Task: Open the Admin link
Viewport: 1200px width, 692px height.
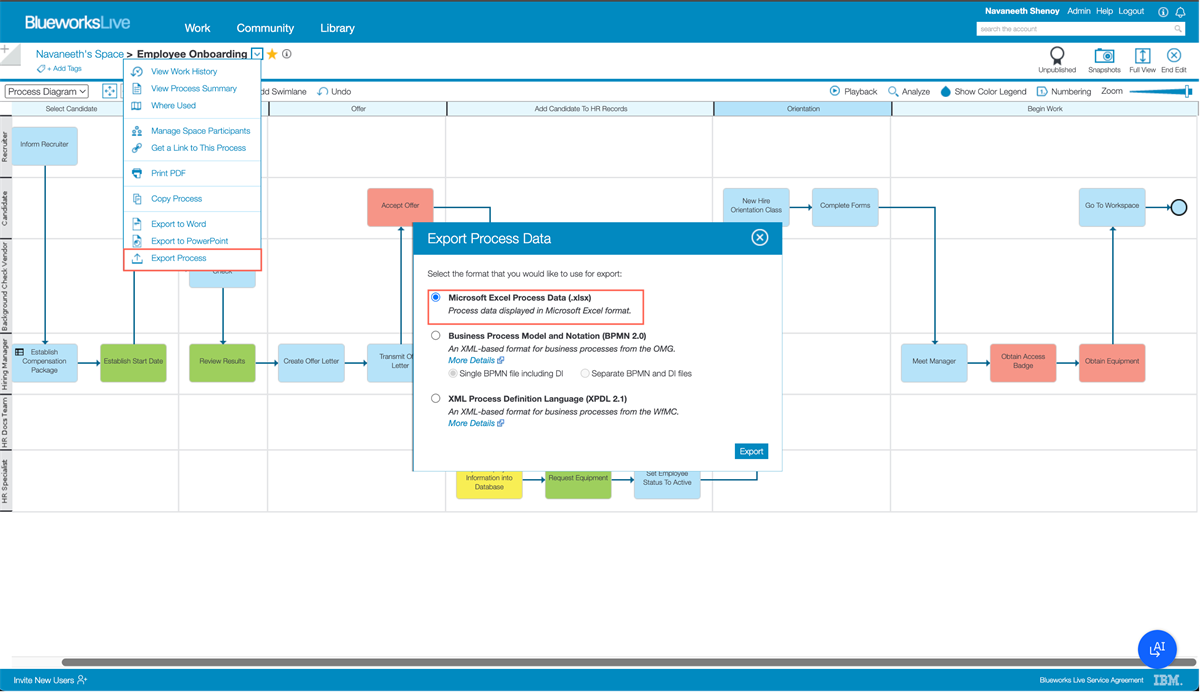Action: (x=1079, y=11)
